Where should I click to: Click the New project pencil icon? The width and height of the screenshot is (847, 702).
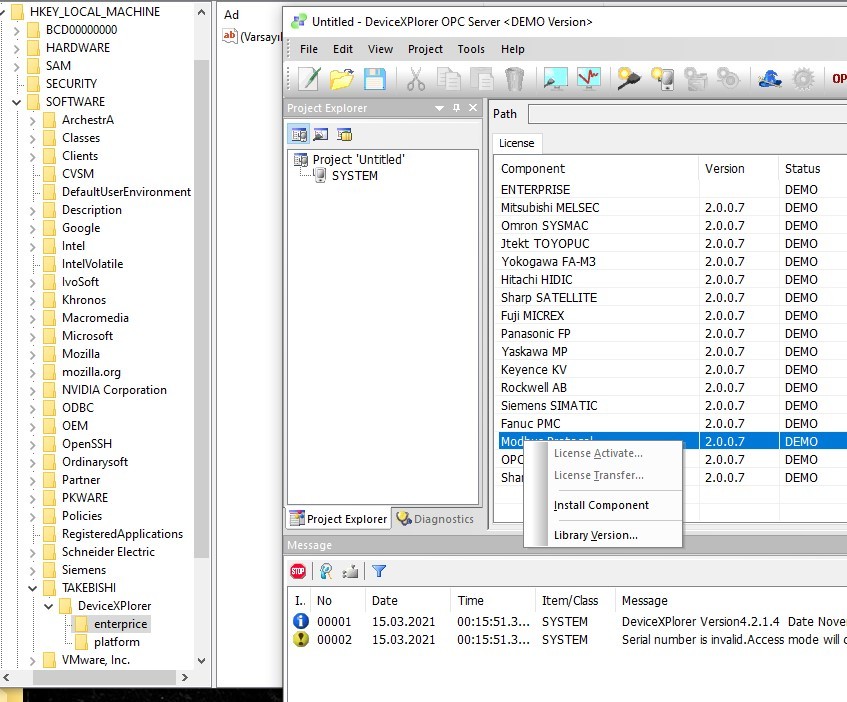pyautogui.click(x=310, y=79)
